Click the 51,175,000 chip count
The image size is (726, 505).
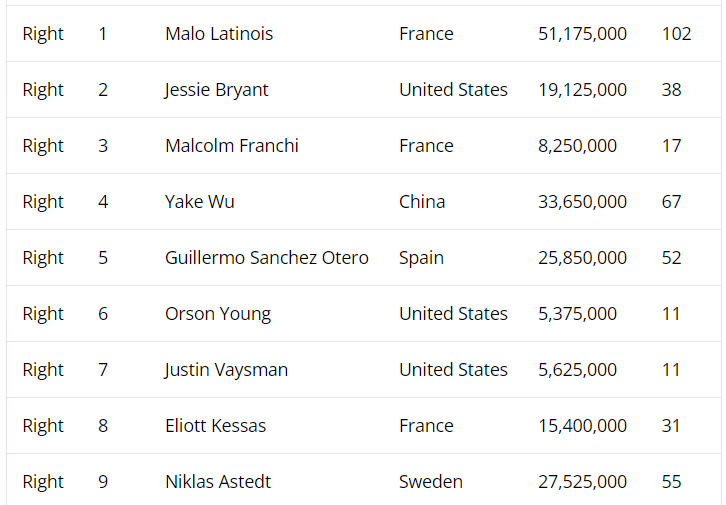coord(582,34)
